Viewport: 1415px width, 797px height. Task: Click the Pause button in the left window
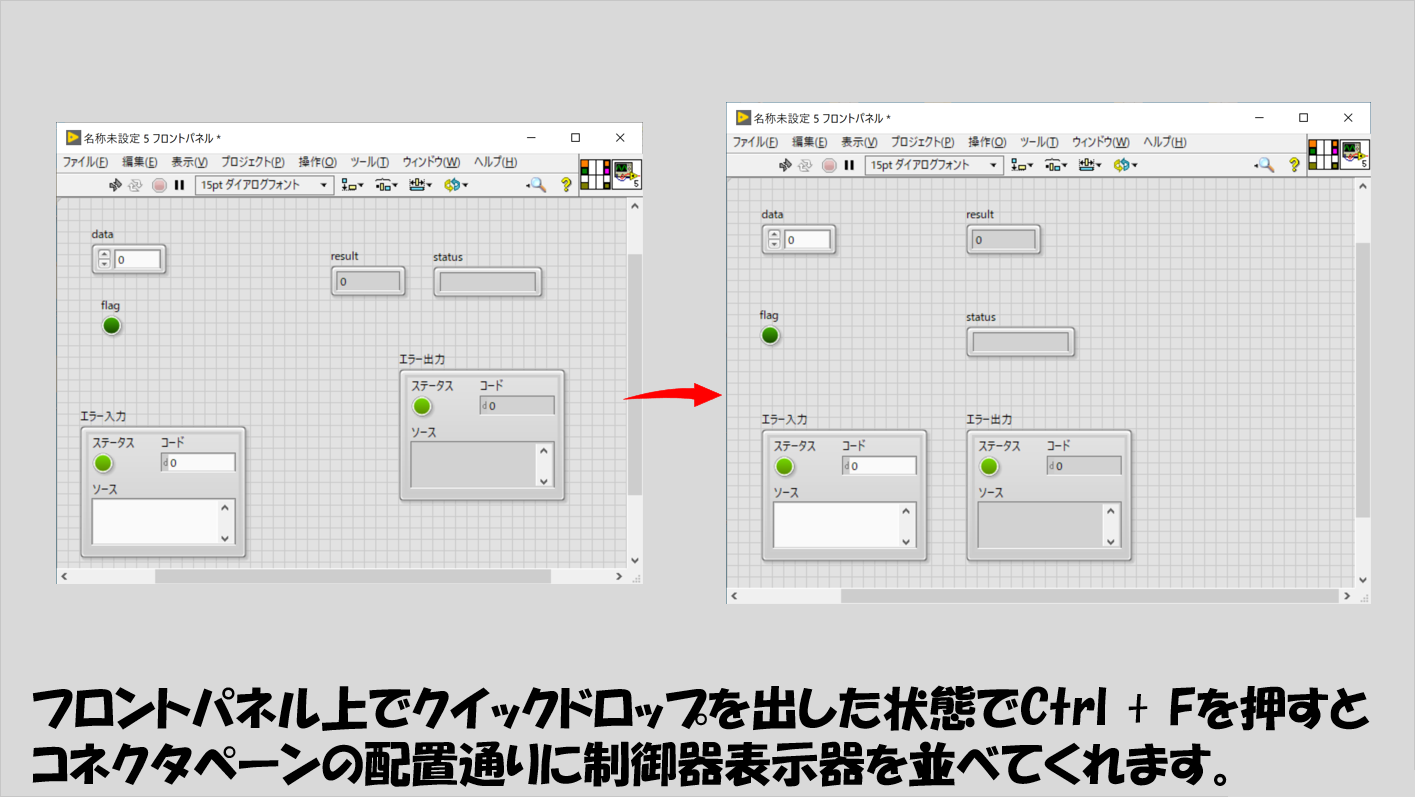point(180,185)
